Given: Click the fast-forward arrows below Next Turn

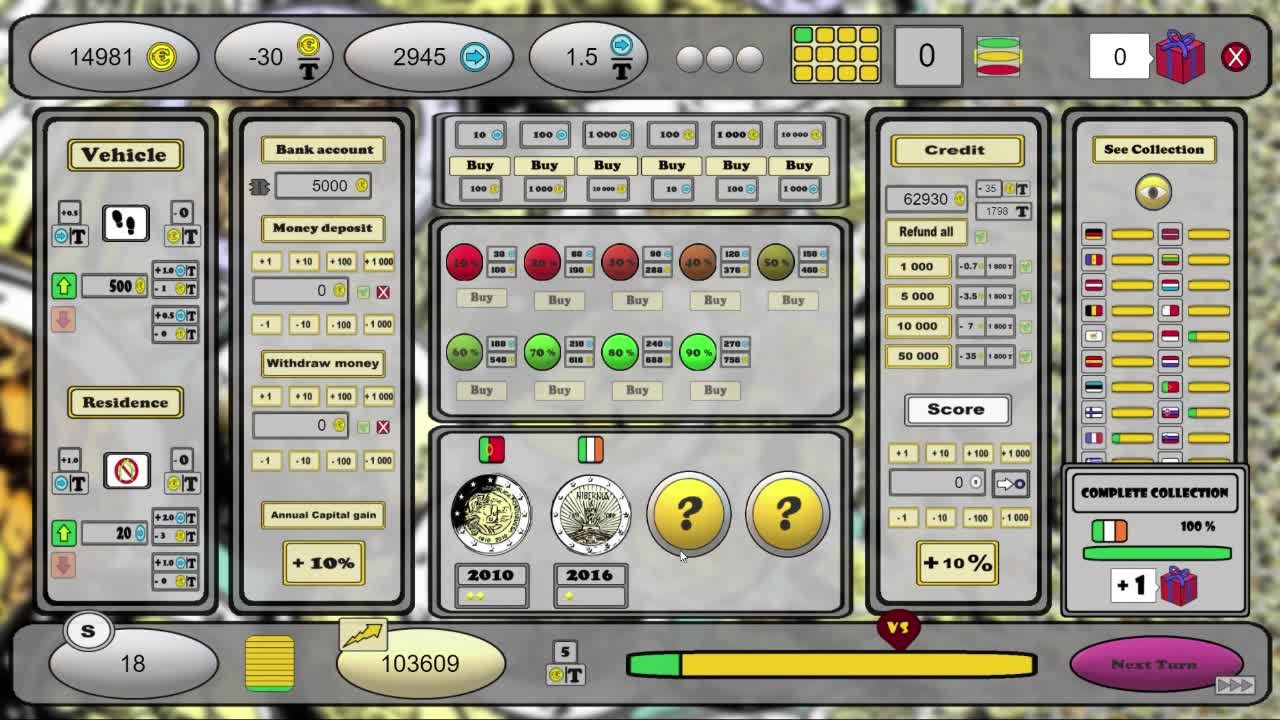Looking at the screenshot, I should pos(1234,685).
